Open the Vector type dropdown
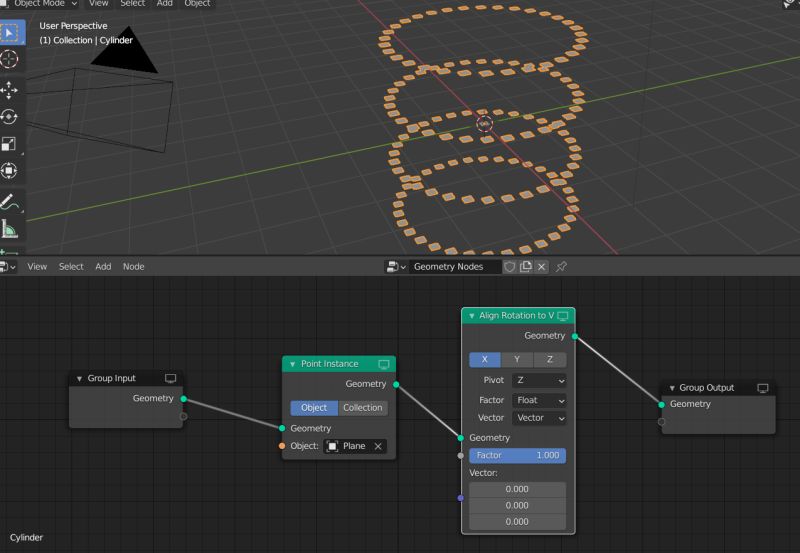Viewport: 800px width, 553px height. pos(539,418)
